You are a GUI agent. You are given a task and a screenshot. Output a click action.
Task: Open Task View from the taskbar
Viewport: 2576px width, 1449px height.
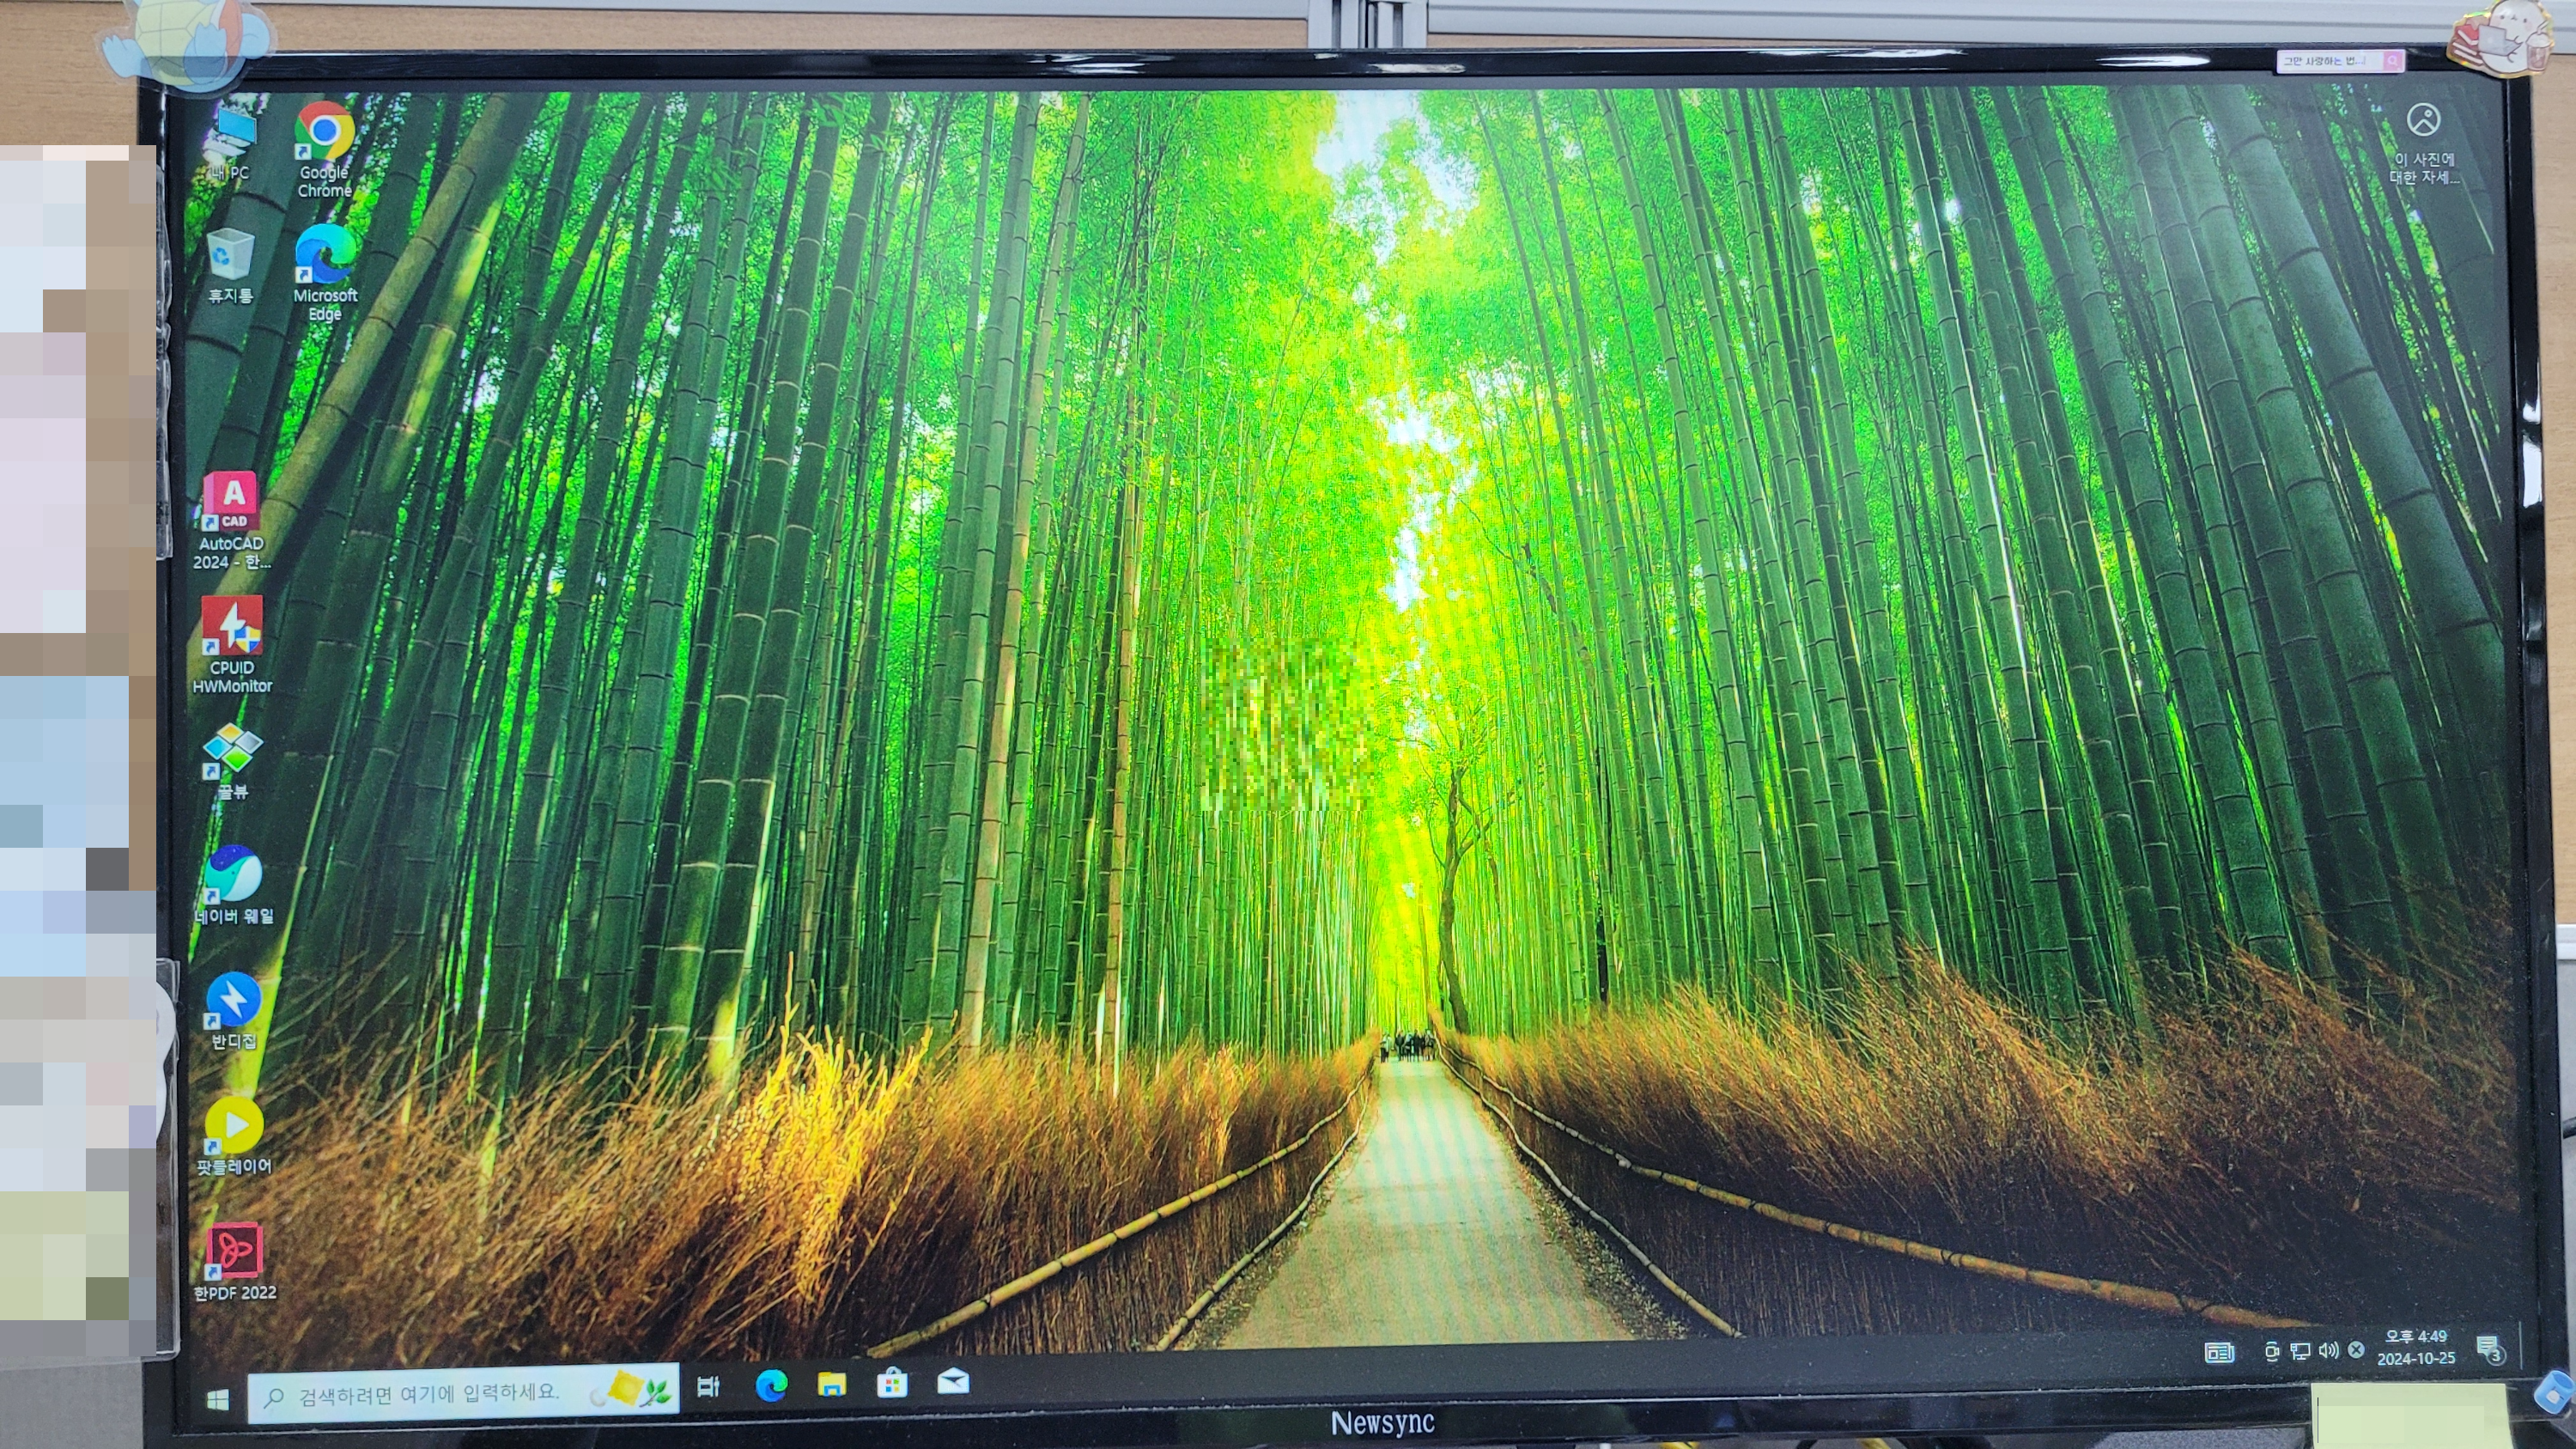pos(708,1386)
